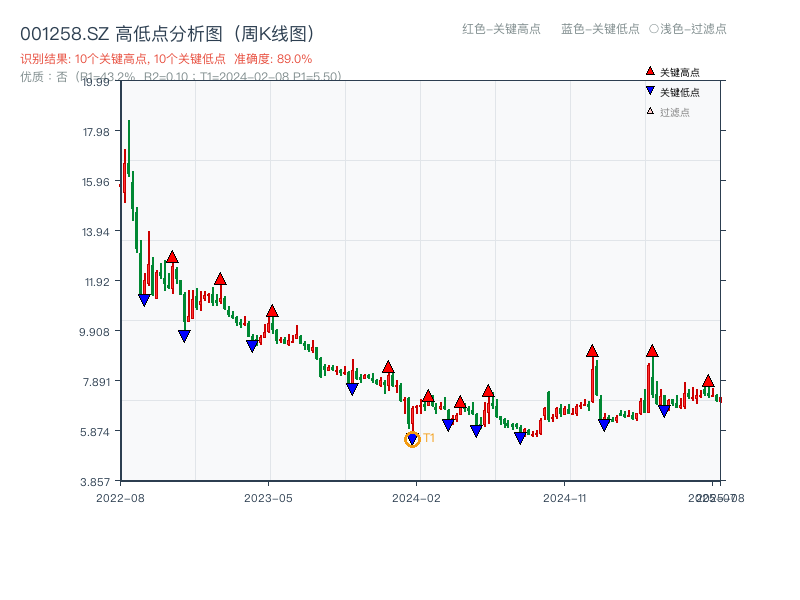Click the 蓝色-关键低点 header label

coord(600,28)
